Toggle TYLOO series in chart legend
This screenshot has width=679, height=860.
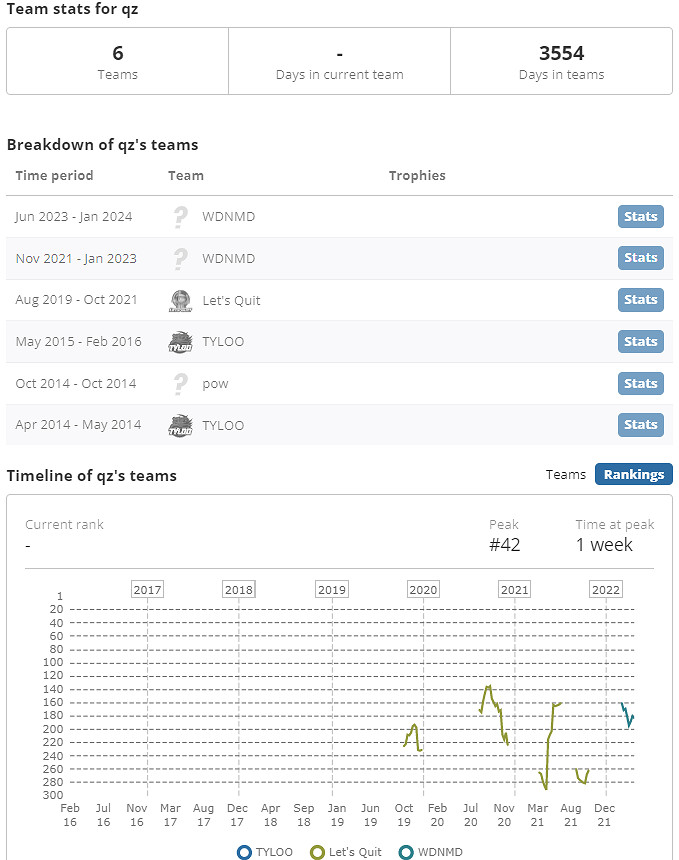(245, 852)
